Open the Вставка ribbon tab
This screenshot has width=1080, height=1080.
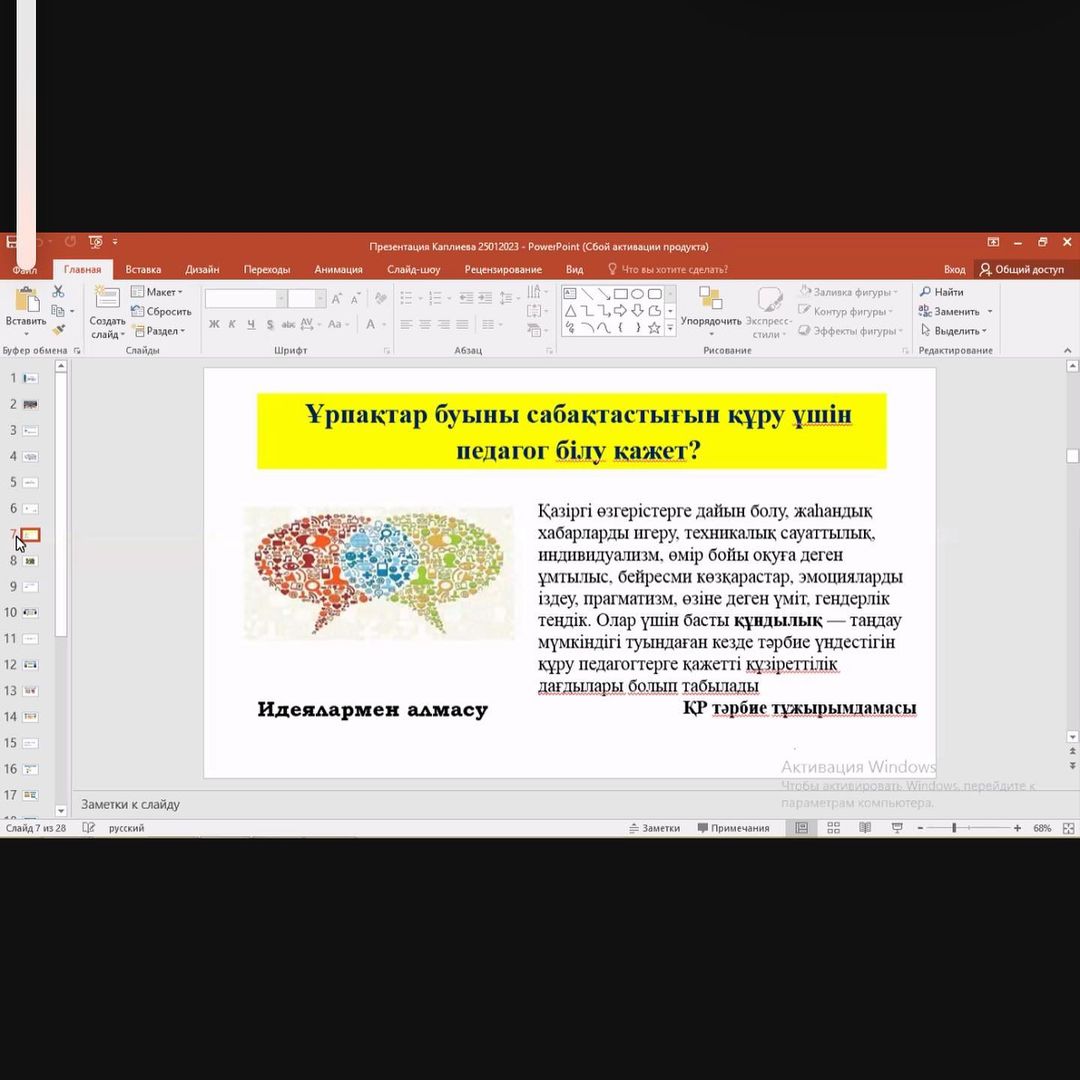click(143, 269)
